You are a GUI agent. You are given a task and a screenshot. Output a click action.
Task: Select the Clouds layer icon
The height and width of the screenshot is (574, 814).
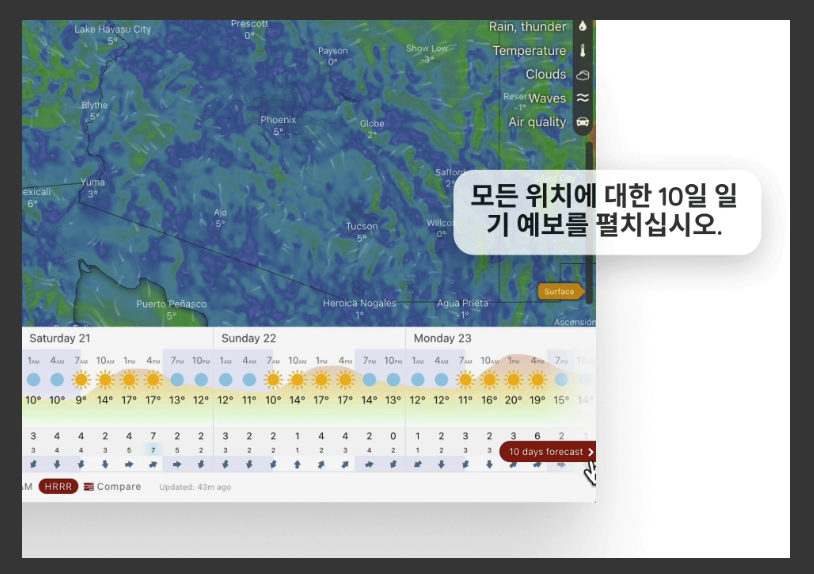tap(582, 75)
